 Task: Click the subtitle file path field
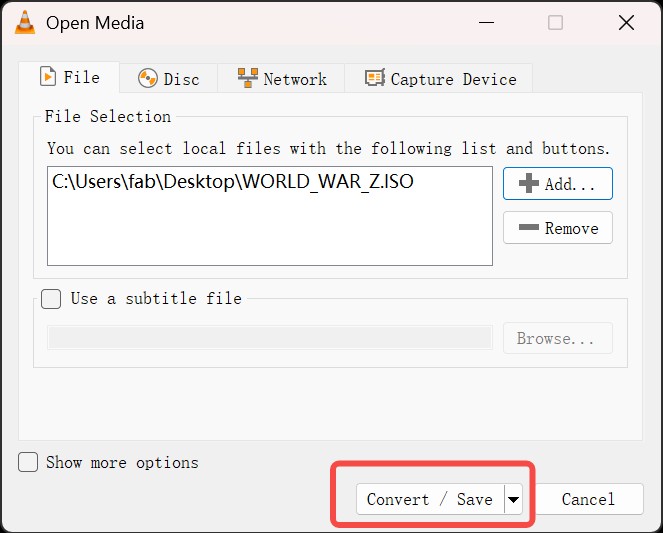coord(270,338)
